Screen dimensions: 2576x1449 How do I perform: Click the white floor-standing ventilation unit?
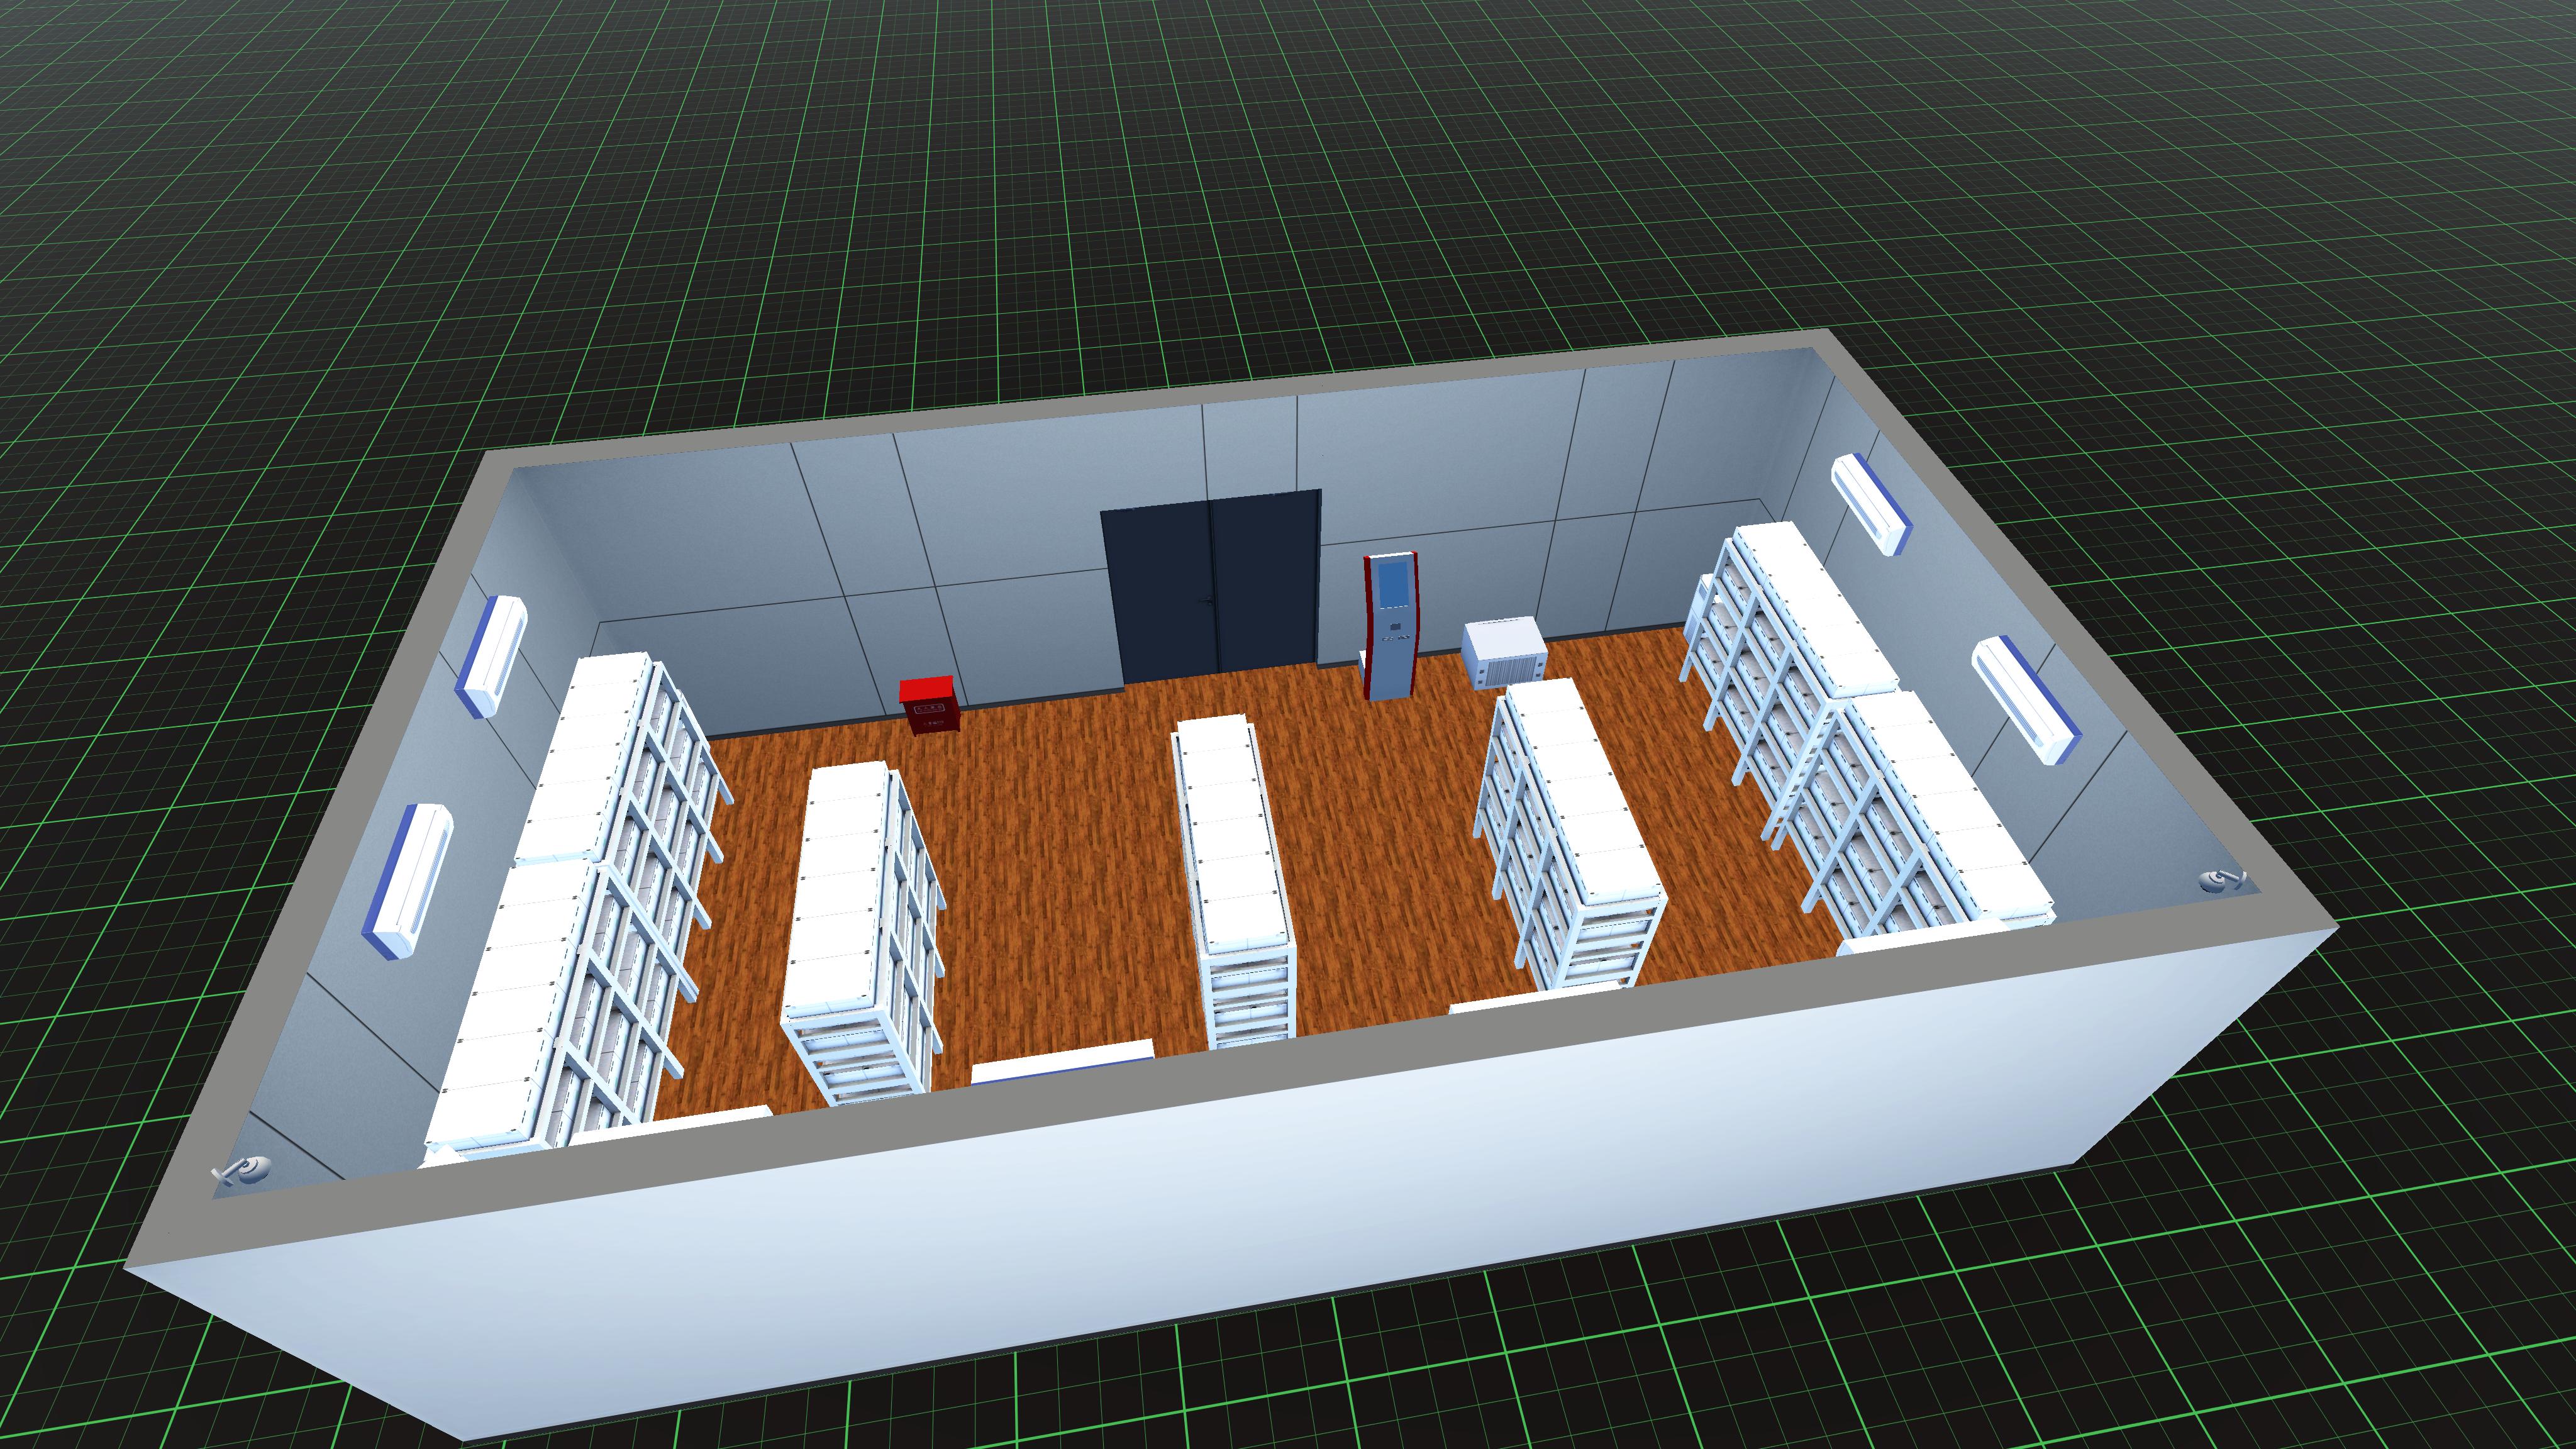1505,652
